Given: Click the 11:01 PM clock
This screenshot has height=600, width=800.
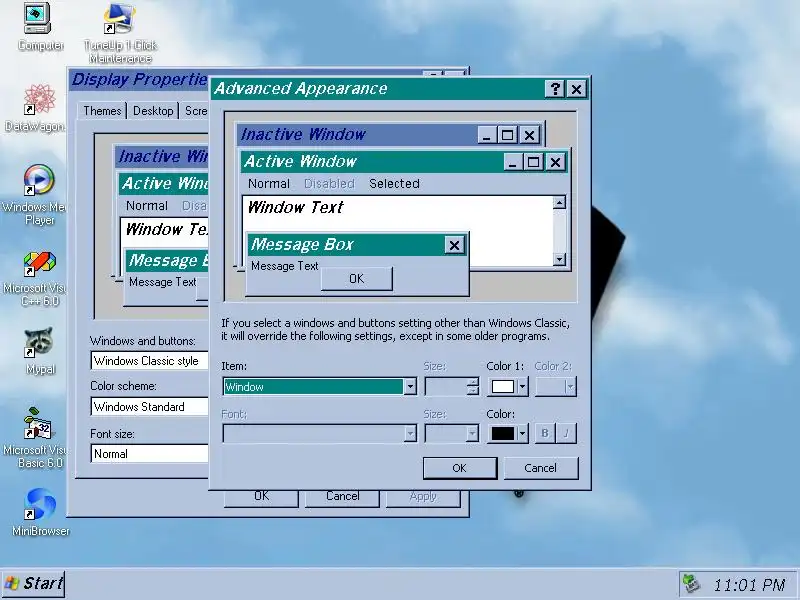Looking at the screenshot, I should (749, 585).
